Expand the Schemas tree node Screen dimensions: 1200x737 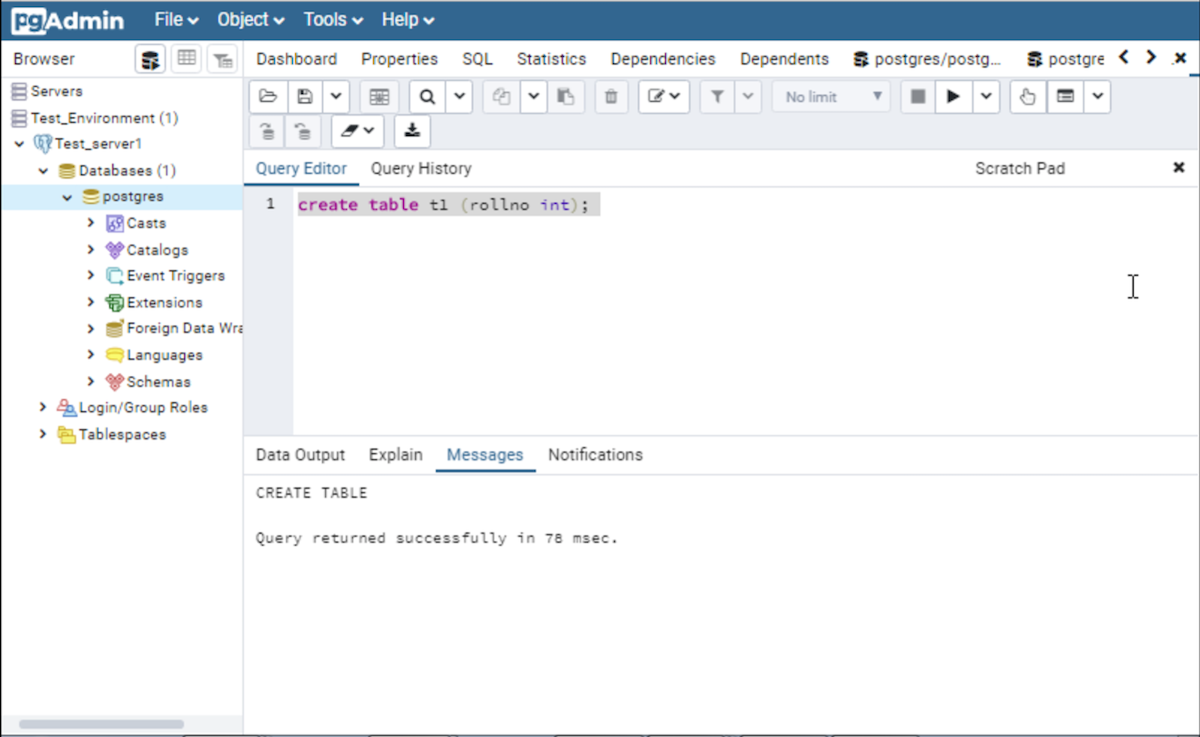(x=91, y=382)
